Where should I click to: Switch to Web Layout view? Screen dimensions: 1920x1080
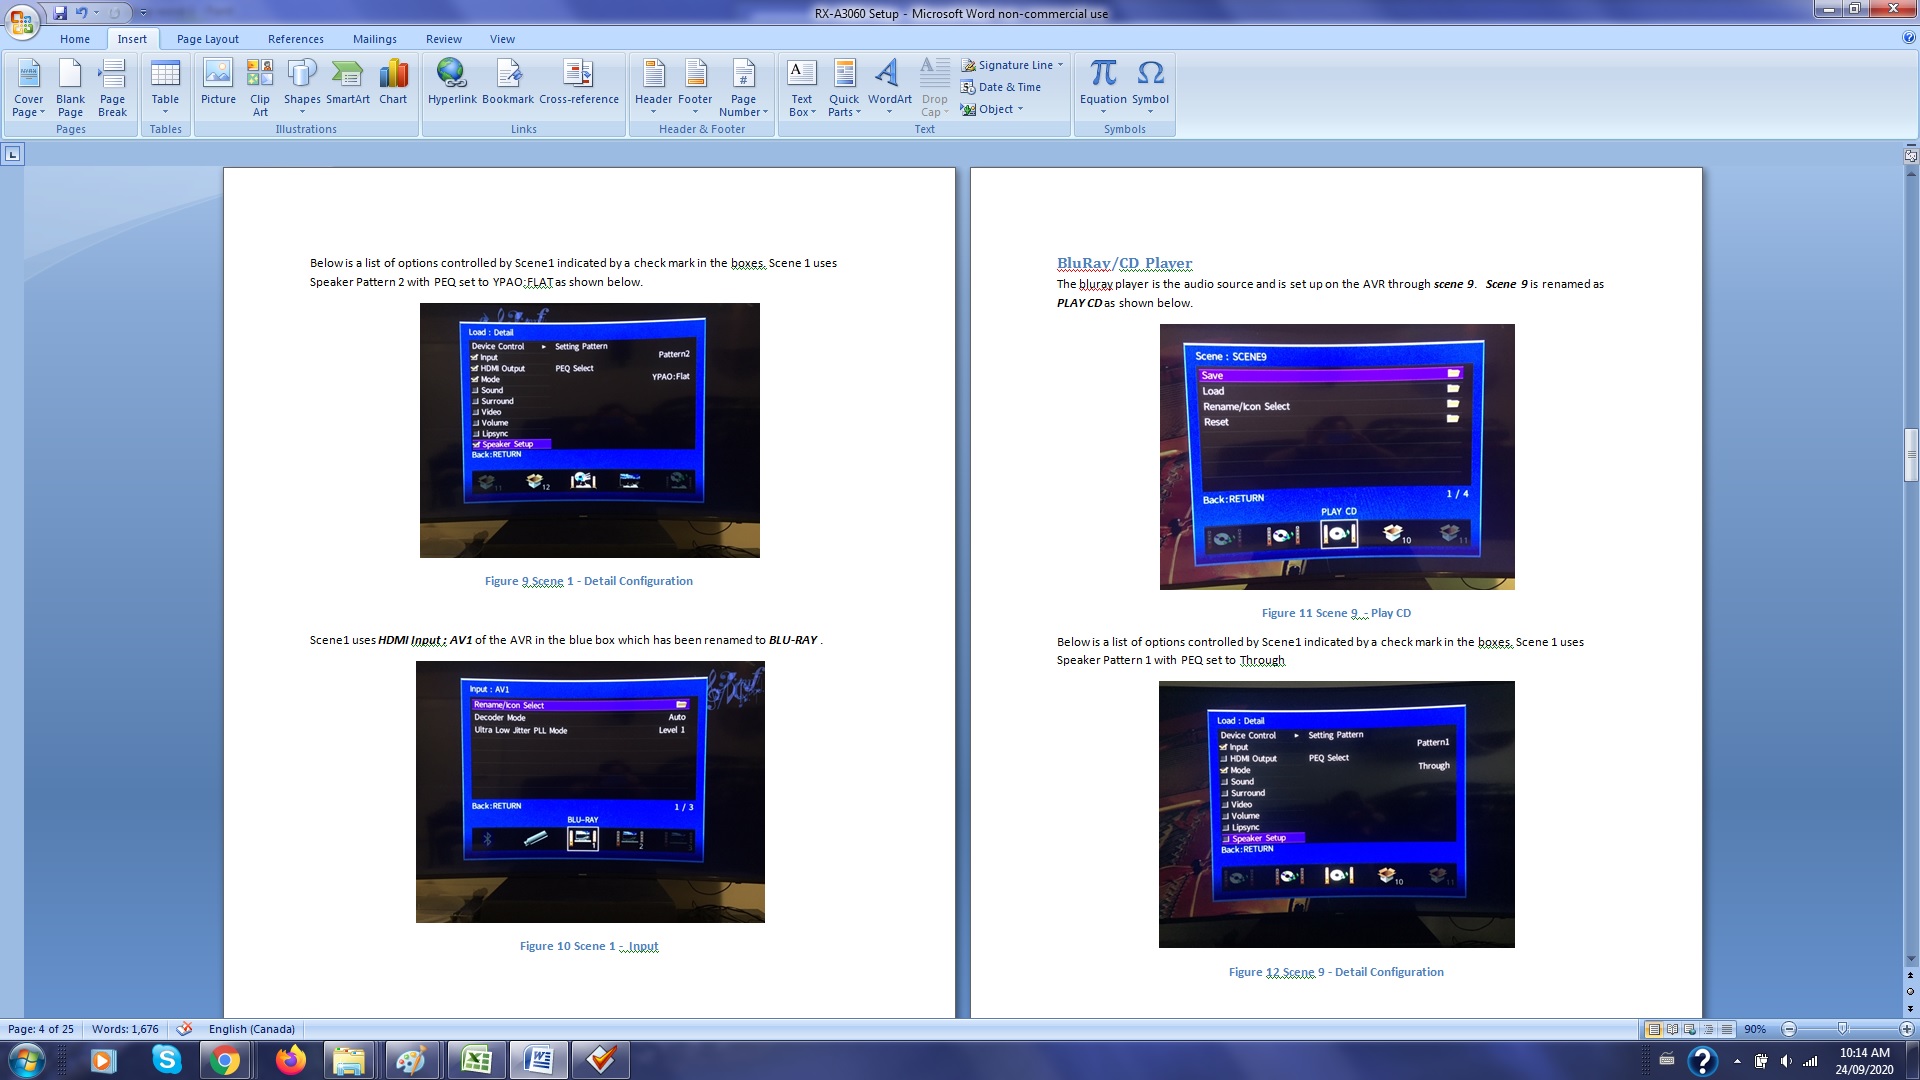pos(1690,1029)
